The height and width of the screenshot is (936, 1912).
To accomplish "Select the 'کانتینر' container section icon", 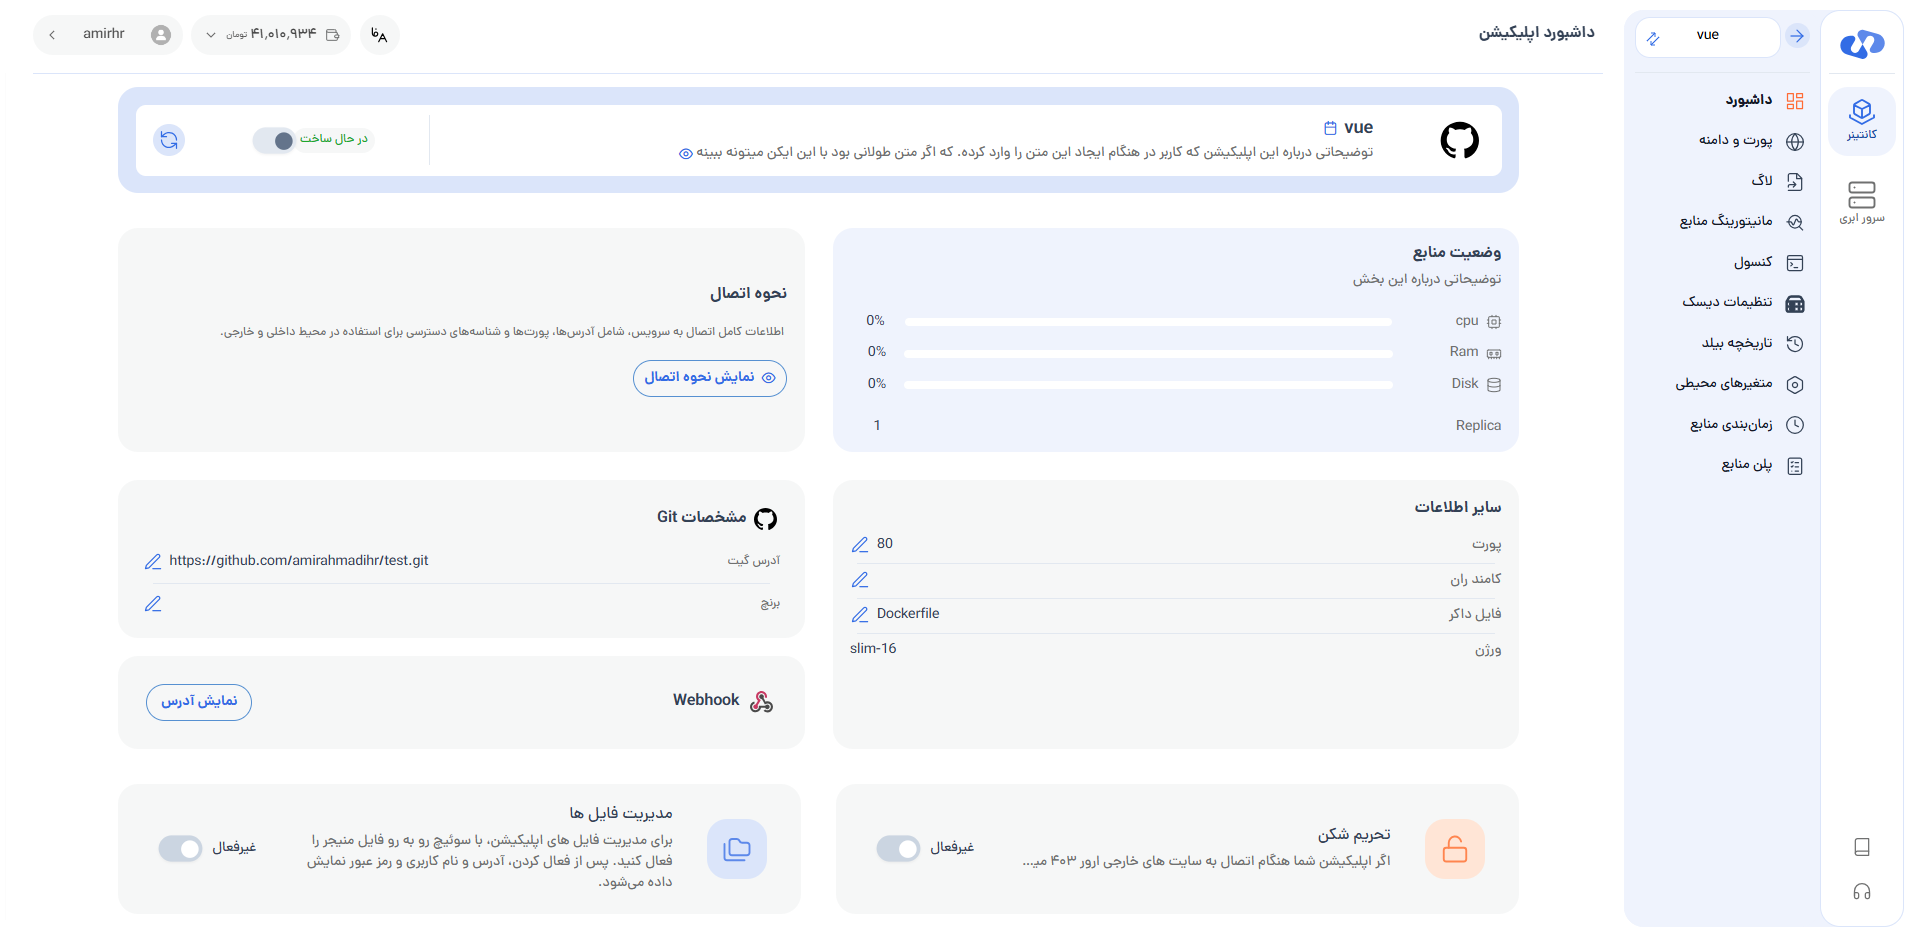I will (1862, 120).
